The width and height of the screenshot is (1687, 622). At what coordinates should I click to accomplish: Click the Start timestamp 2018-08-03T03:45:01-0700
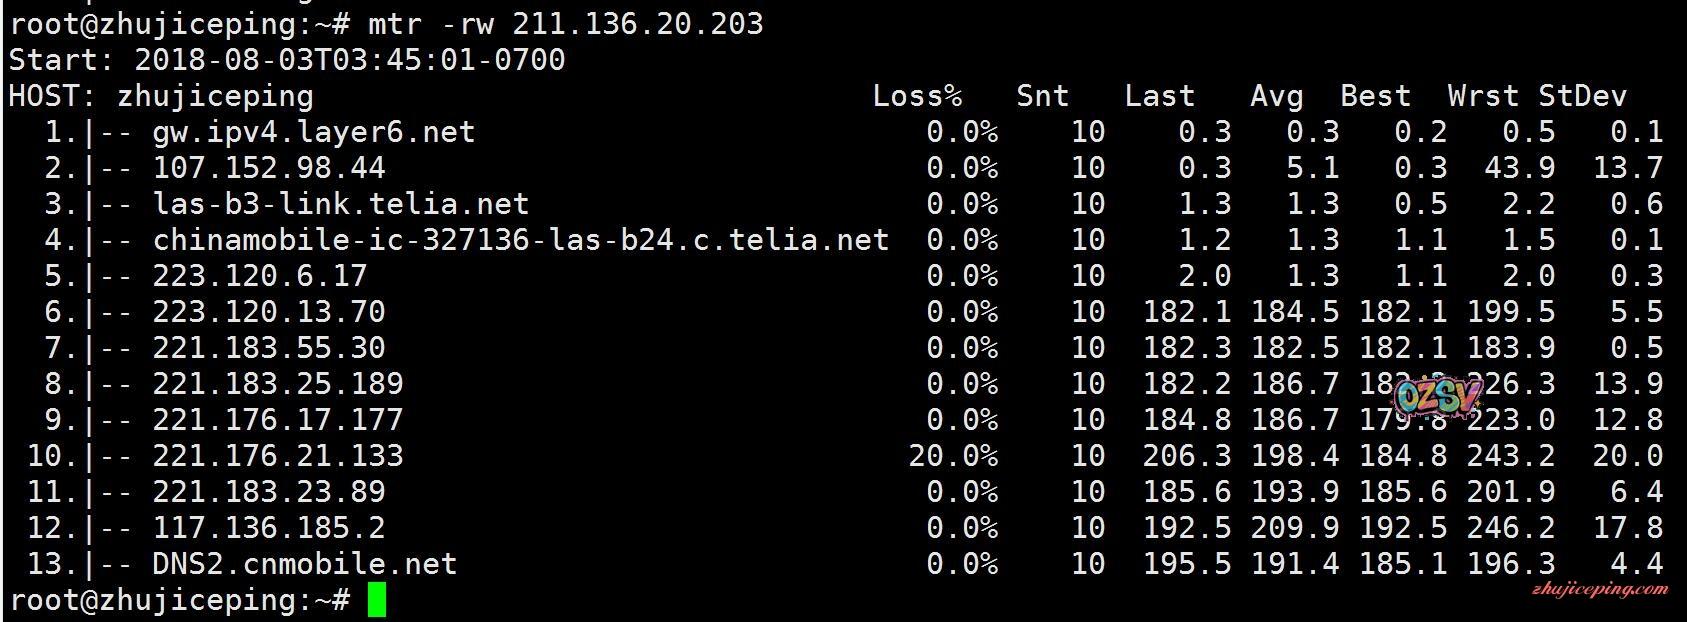(349, 60)
